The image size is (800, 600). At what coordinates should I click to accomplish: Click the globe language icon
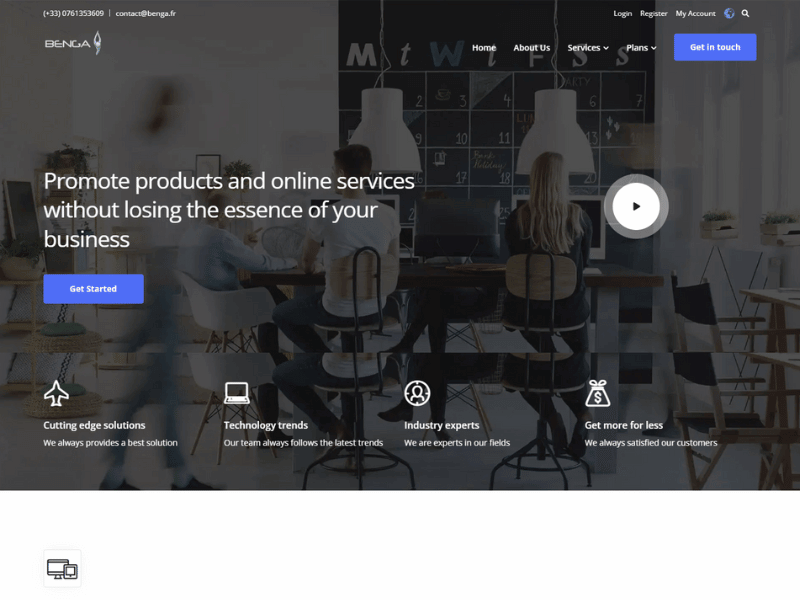[x=729, y=13]
